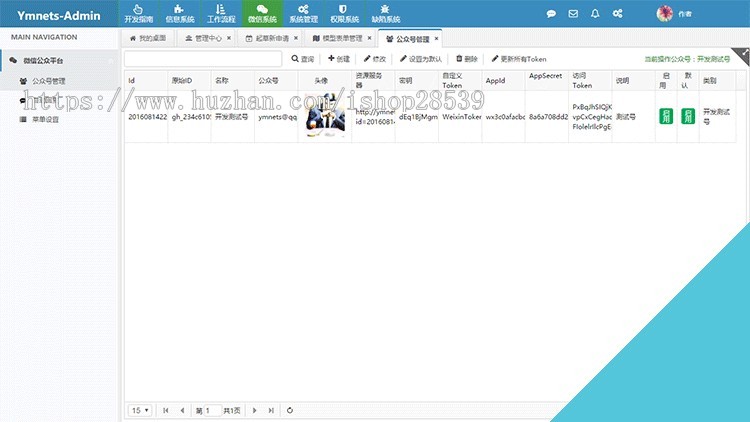Viewport: 750px width, 422px height.
Task: Go to the last page
Action: pos(271,411)
